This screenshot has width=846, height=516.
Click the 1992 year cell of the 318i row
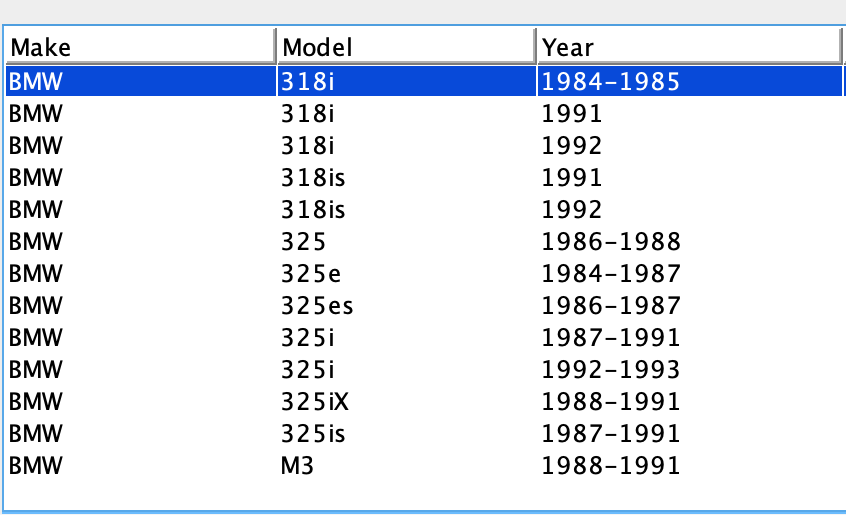tap(690, 145)
